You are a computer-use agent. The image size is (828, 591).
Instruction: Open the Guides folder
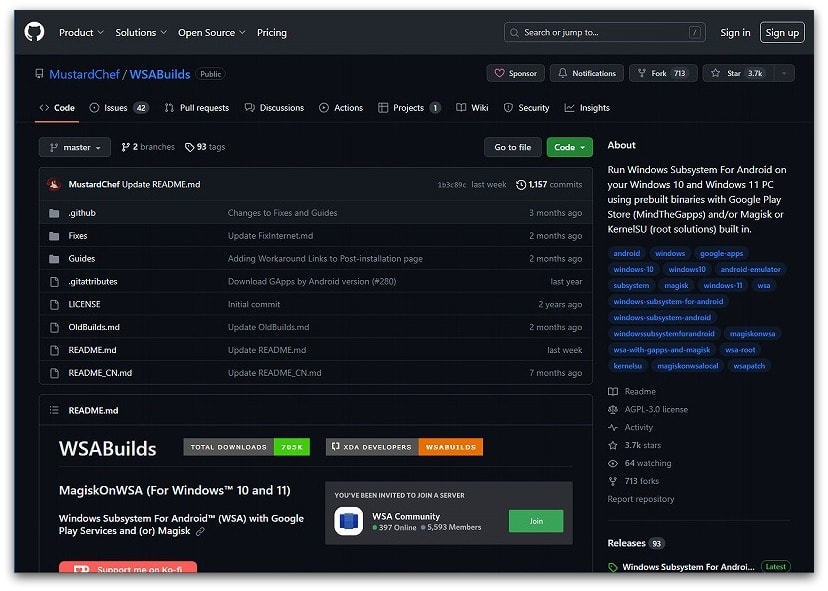click(81, 259)
